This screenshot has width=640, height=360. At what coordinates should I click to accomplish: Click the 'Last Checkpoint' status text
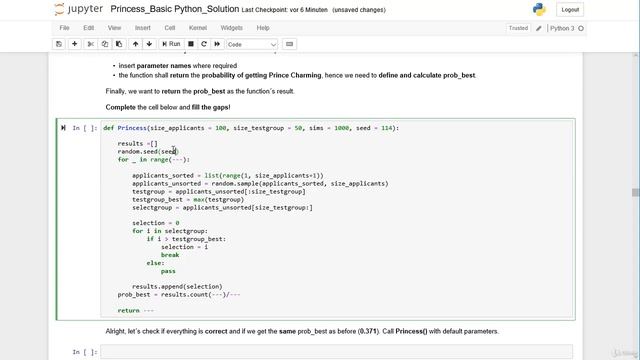284,10
